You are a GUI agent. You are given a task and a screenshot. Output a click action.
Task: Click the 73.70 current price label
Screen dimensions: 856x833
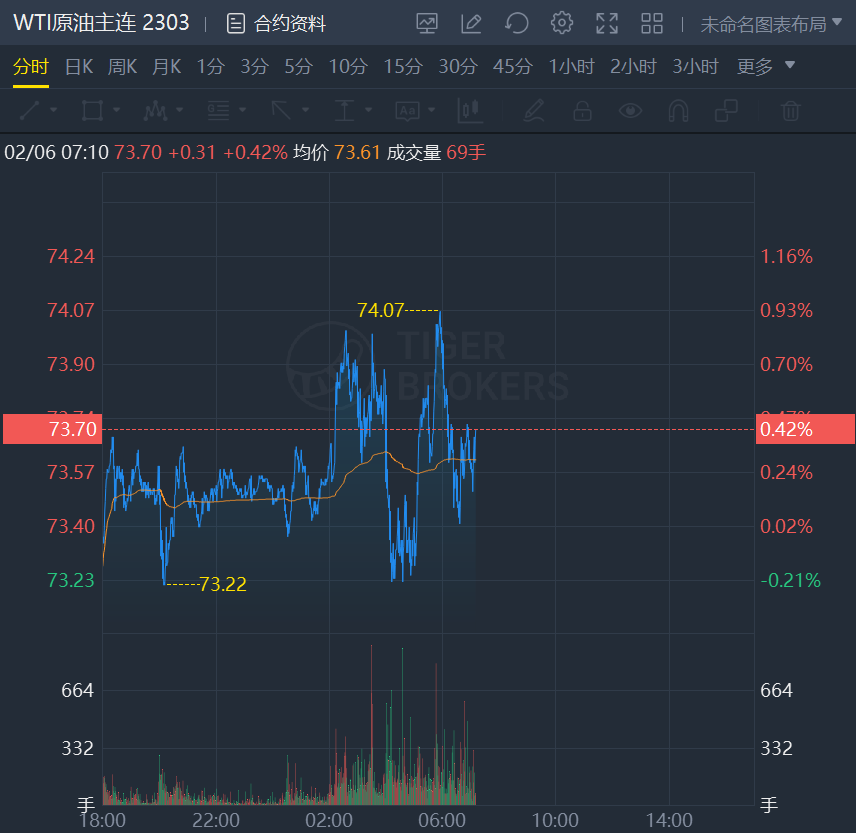(x=51, y=429)
